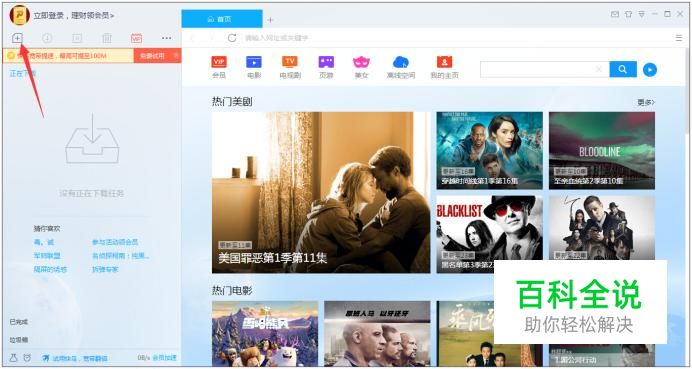Image resolution: width=692 pixels, height=369 pixels.
Task: Open the 美女 mask category icon
Action: 361,67
